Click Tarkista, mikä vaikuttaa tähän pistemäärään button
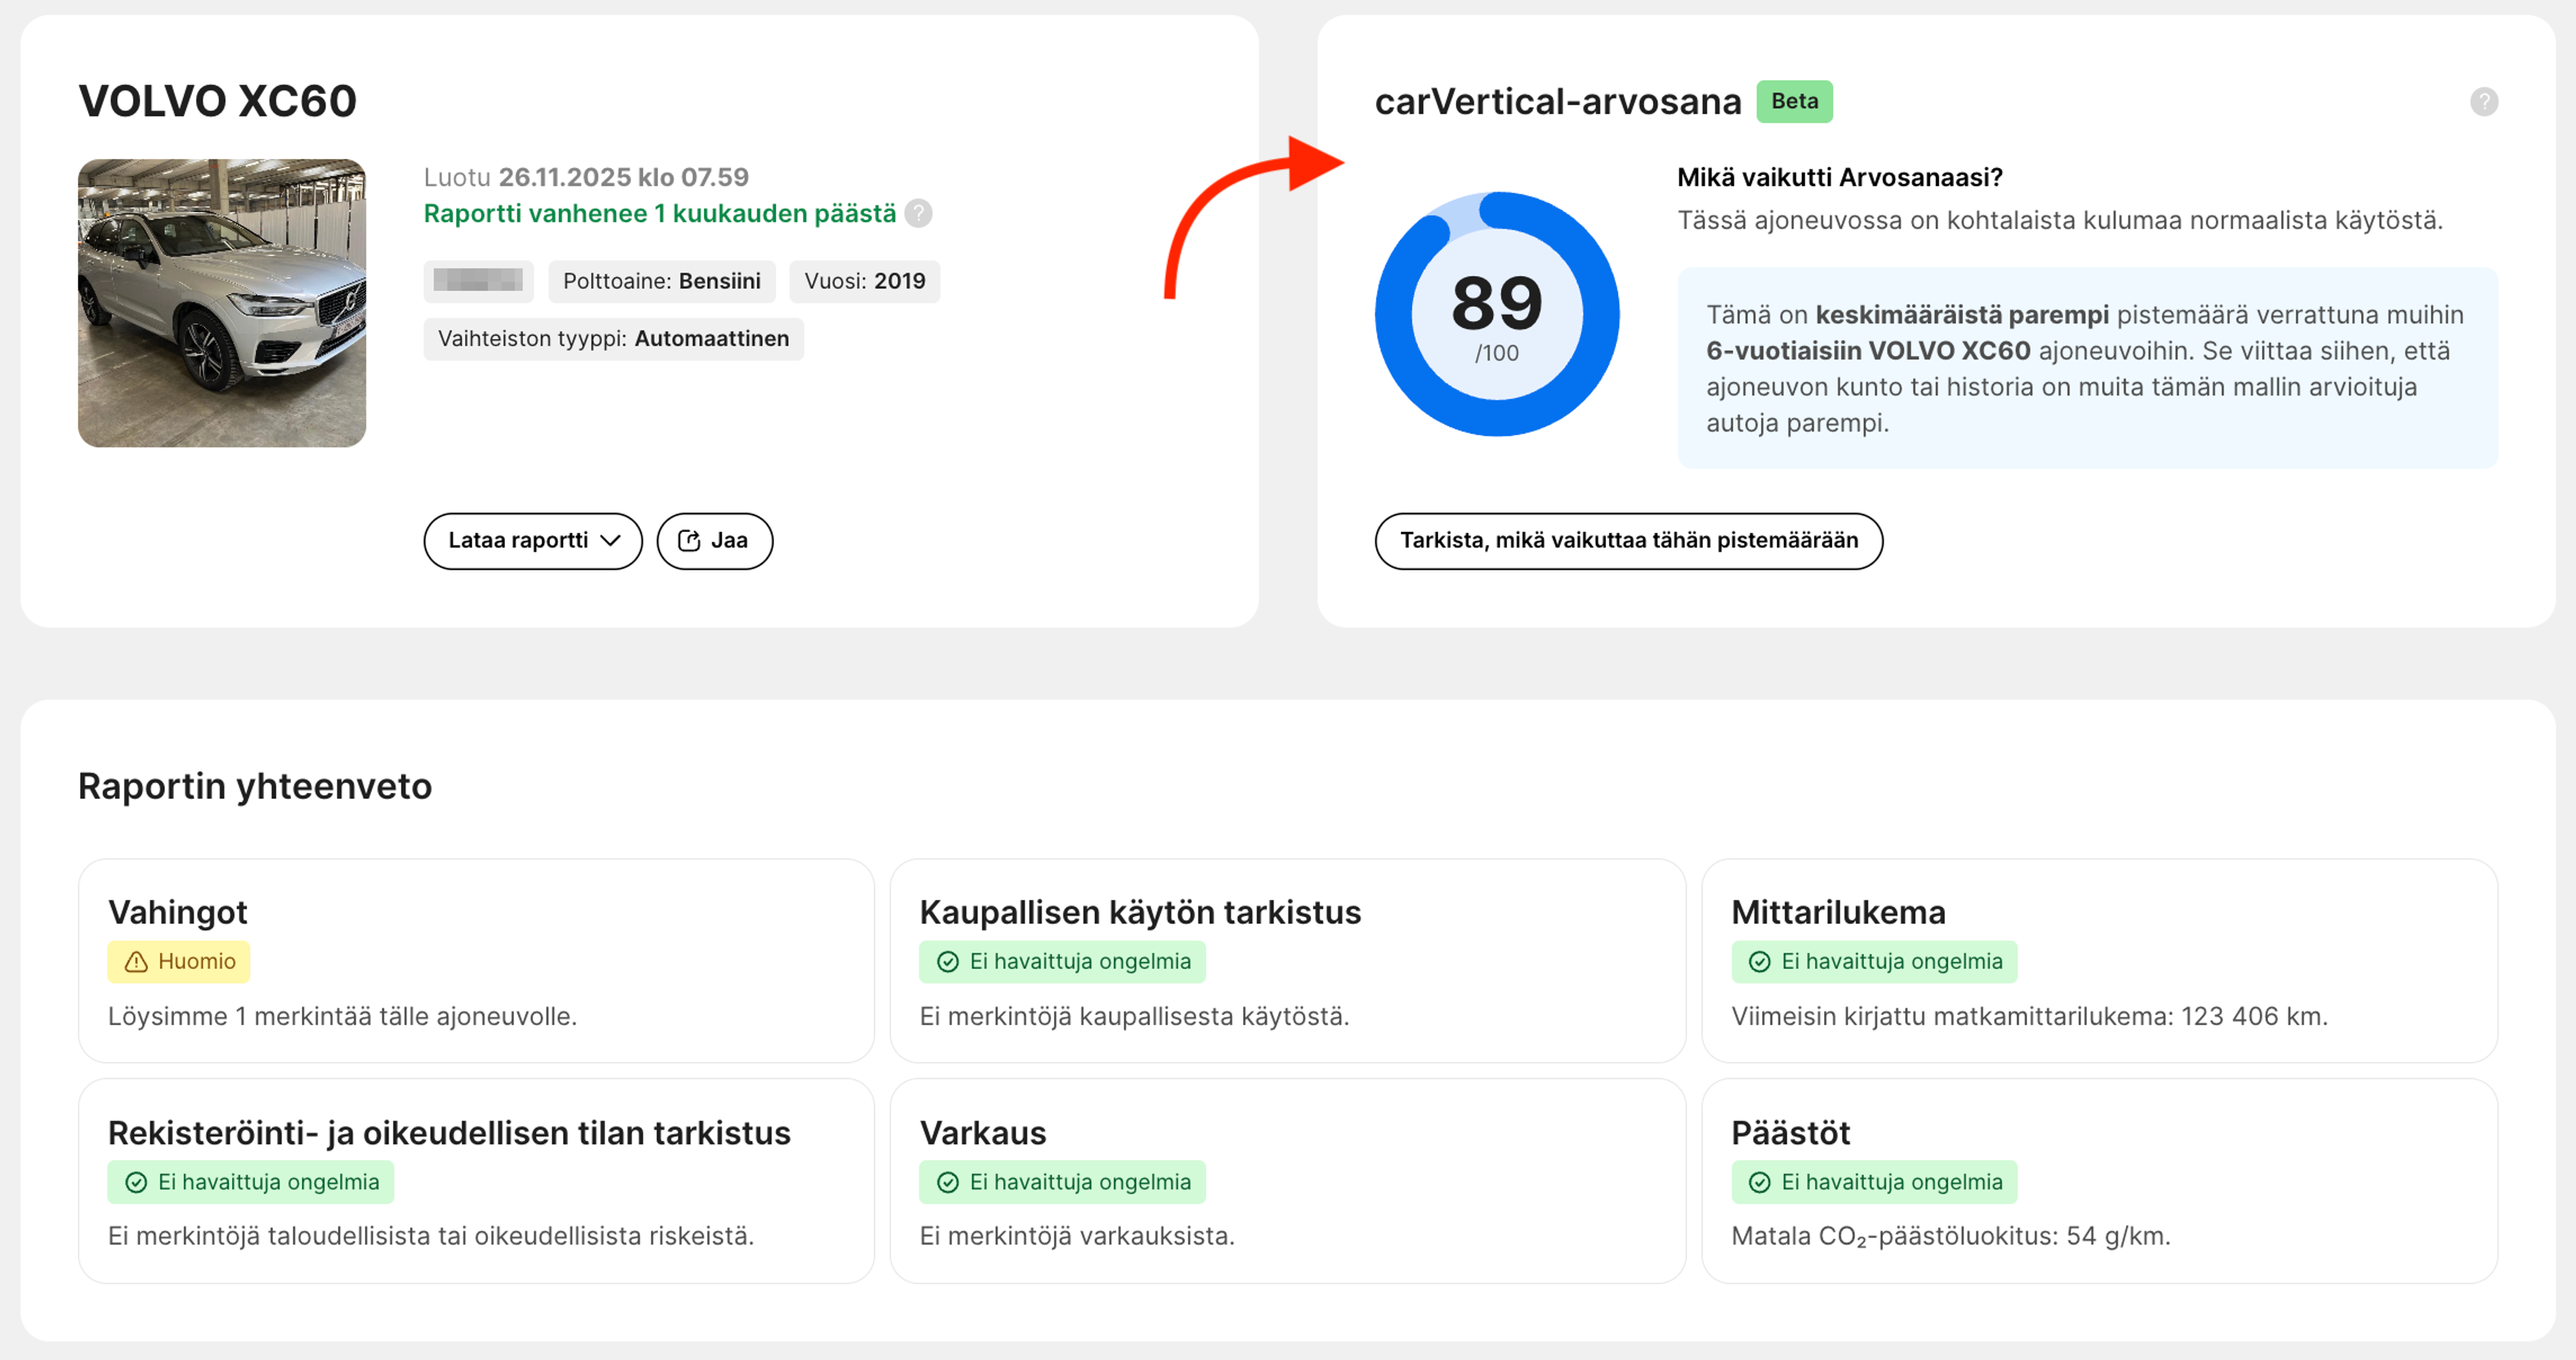Screen dimensions: 2576x1360 pos(1628,541)
